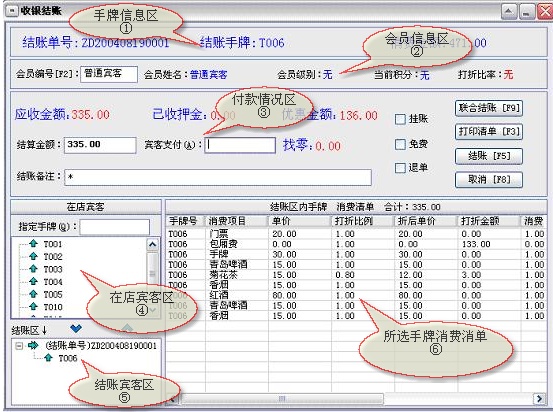Click the T005 arrow icon
Screen dimensions: 553x412
34,293
